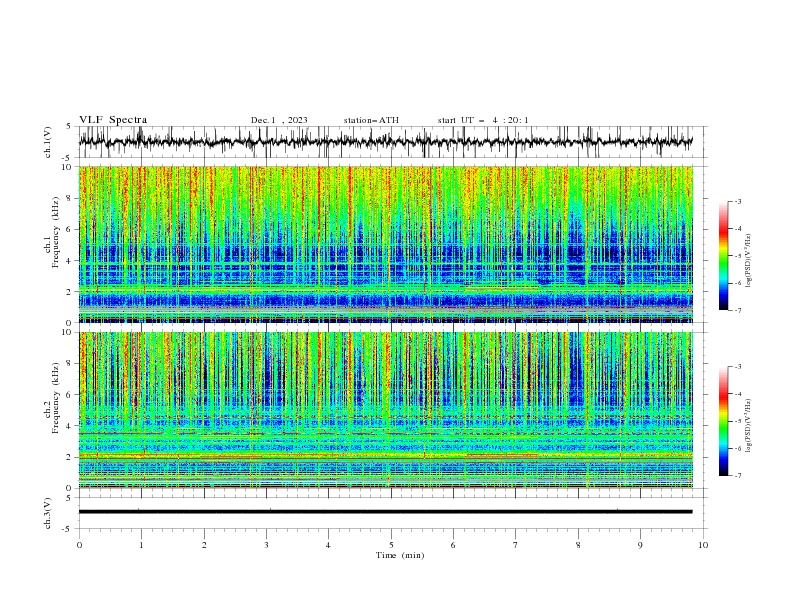Screen dimensions: 792x612
Task: Click time axis tick label "8"
Action: point(578,545)
